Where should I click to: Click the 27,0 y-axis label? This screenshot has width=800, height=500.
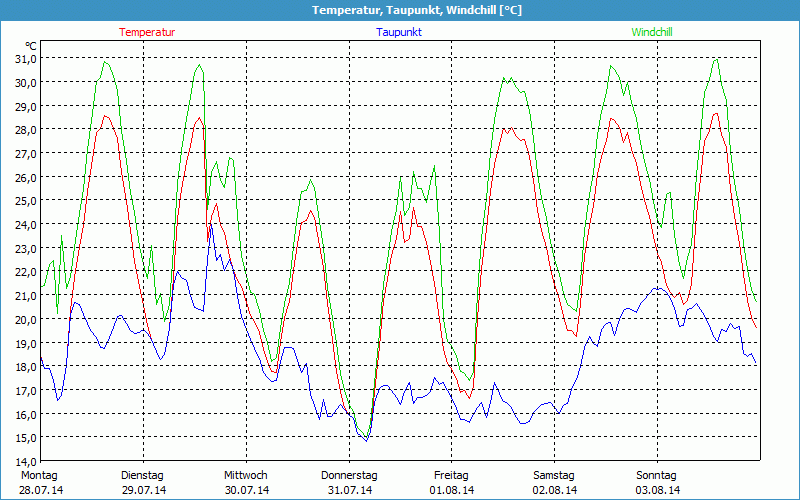(x=26, y=154)
